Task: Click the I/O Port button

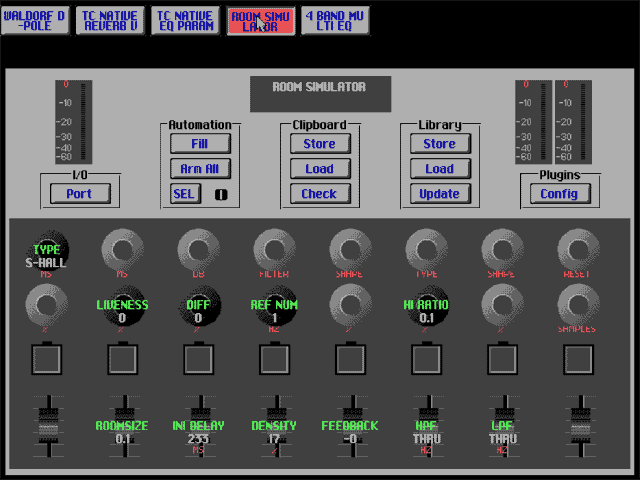Action: coord(80,193)
